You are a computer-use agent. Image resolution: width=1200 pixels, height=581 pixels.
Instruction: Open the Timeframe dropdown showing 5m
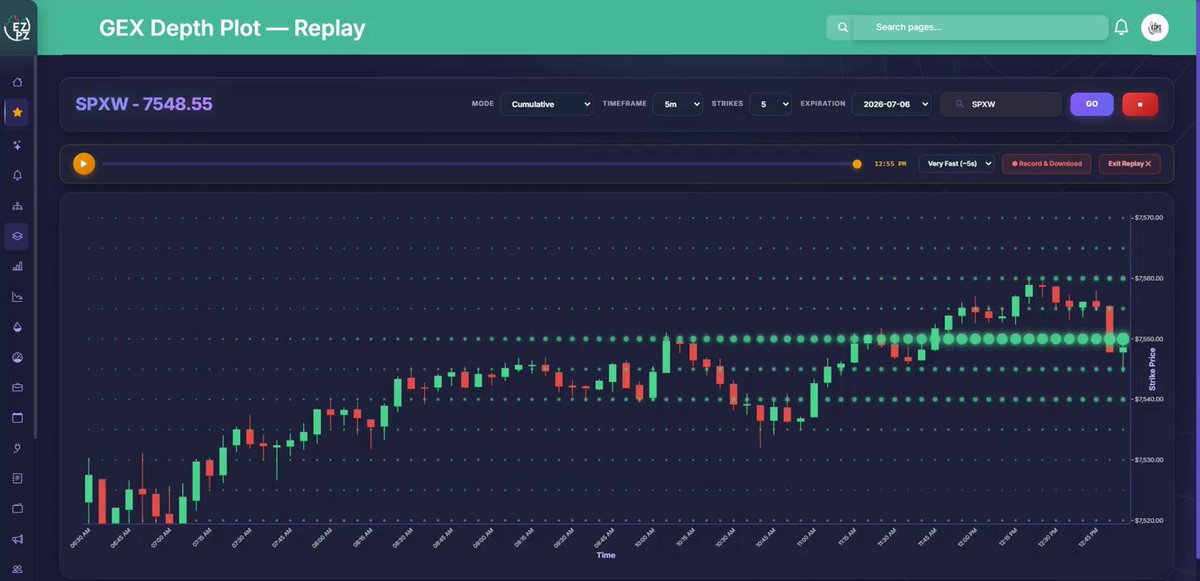pyautogui.click(x=677, y=104)
